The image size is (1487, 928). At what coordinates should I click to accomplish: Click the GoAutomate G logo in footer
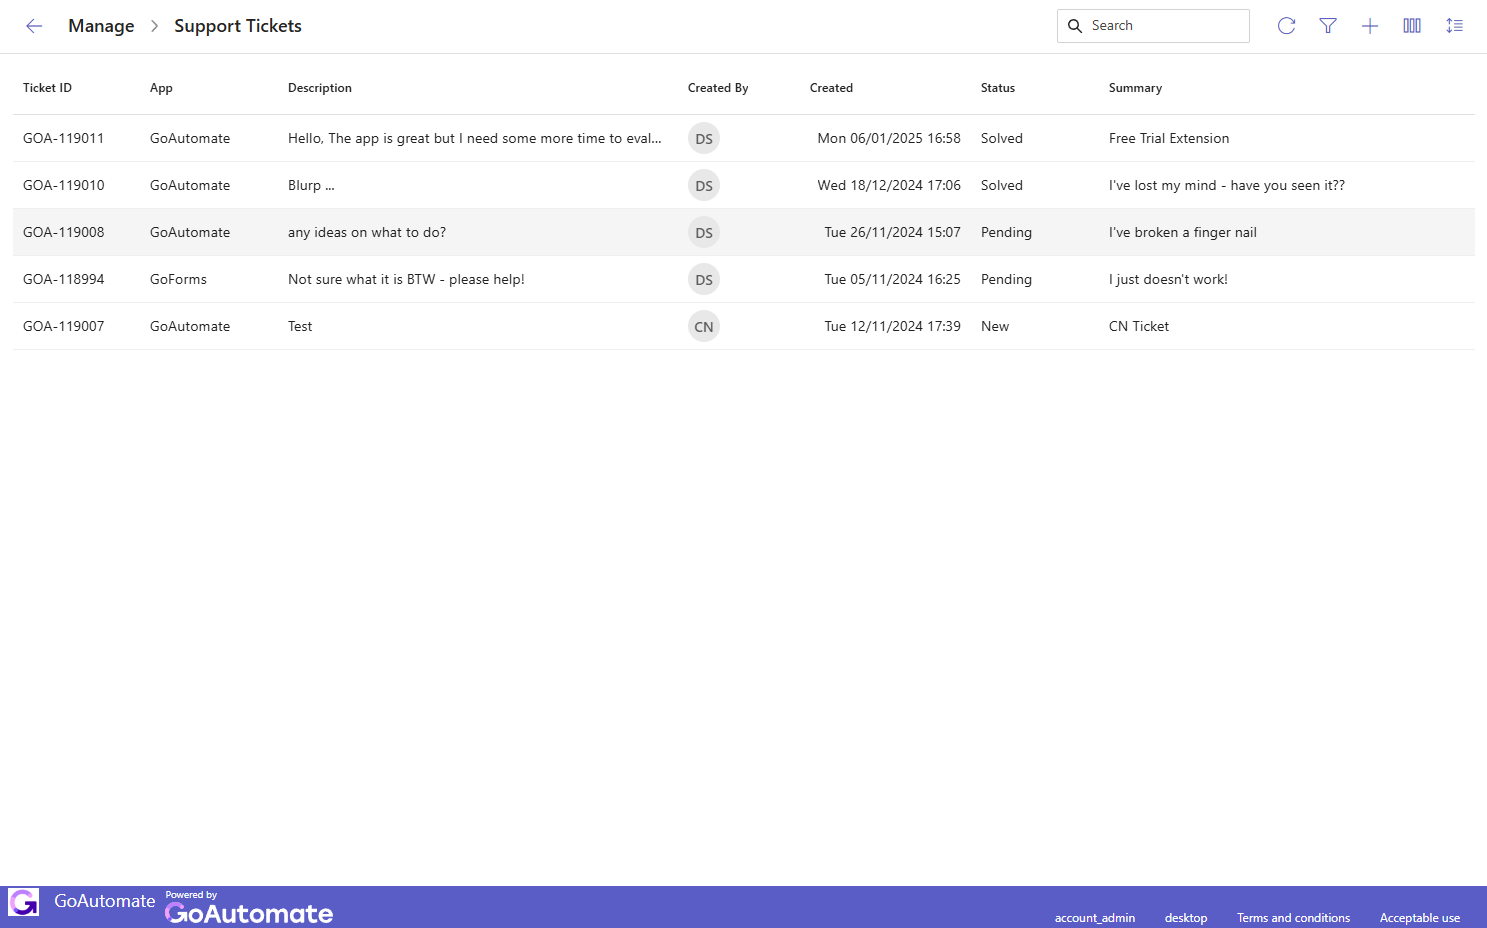pyautogui.click(x=23, y=902)
